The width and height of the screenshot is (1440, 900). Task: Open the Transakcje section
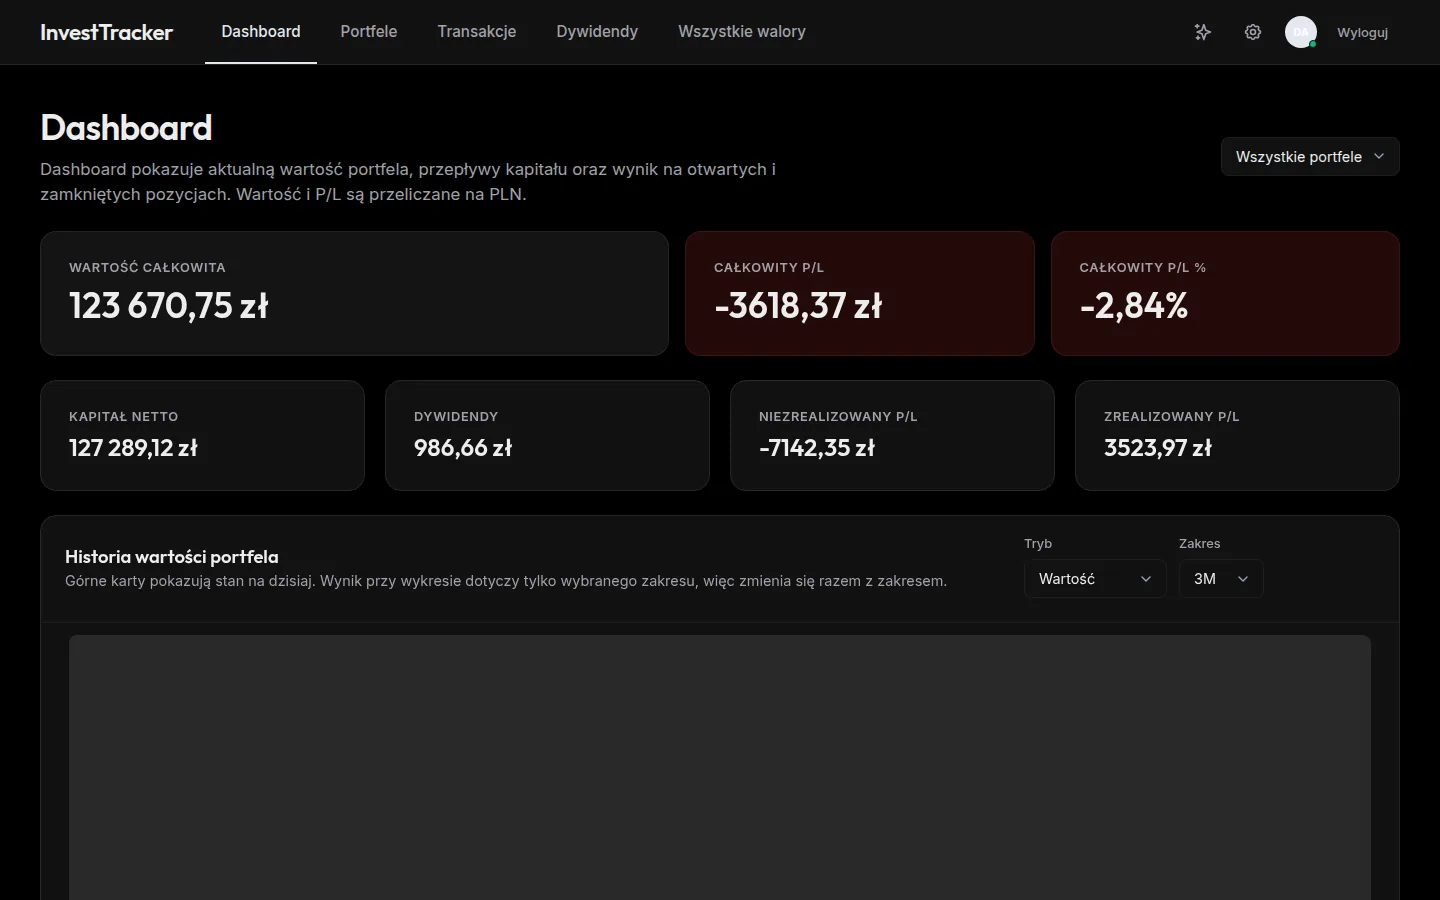pyautogui.click(x=477, y=31)
